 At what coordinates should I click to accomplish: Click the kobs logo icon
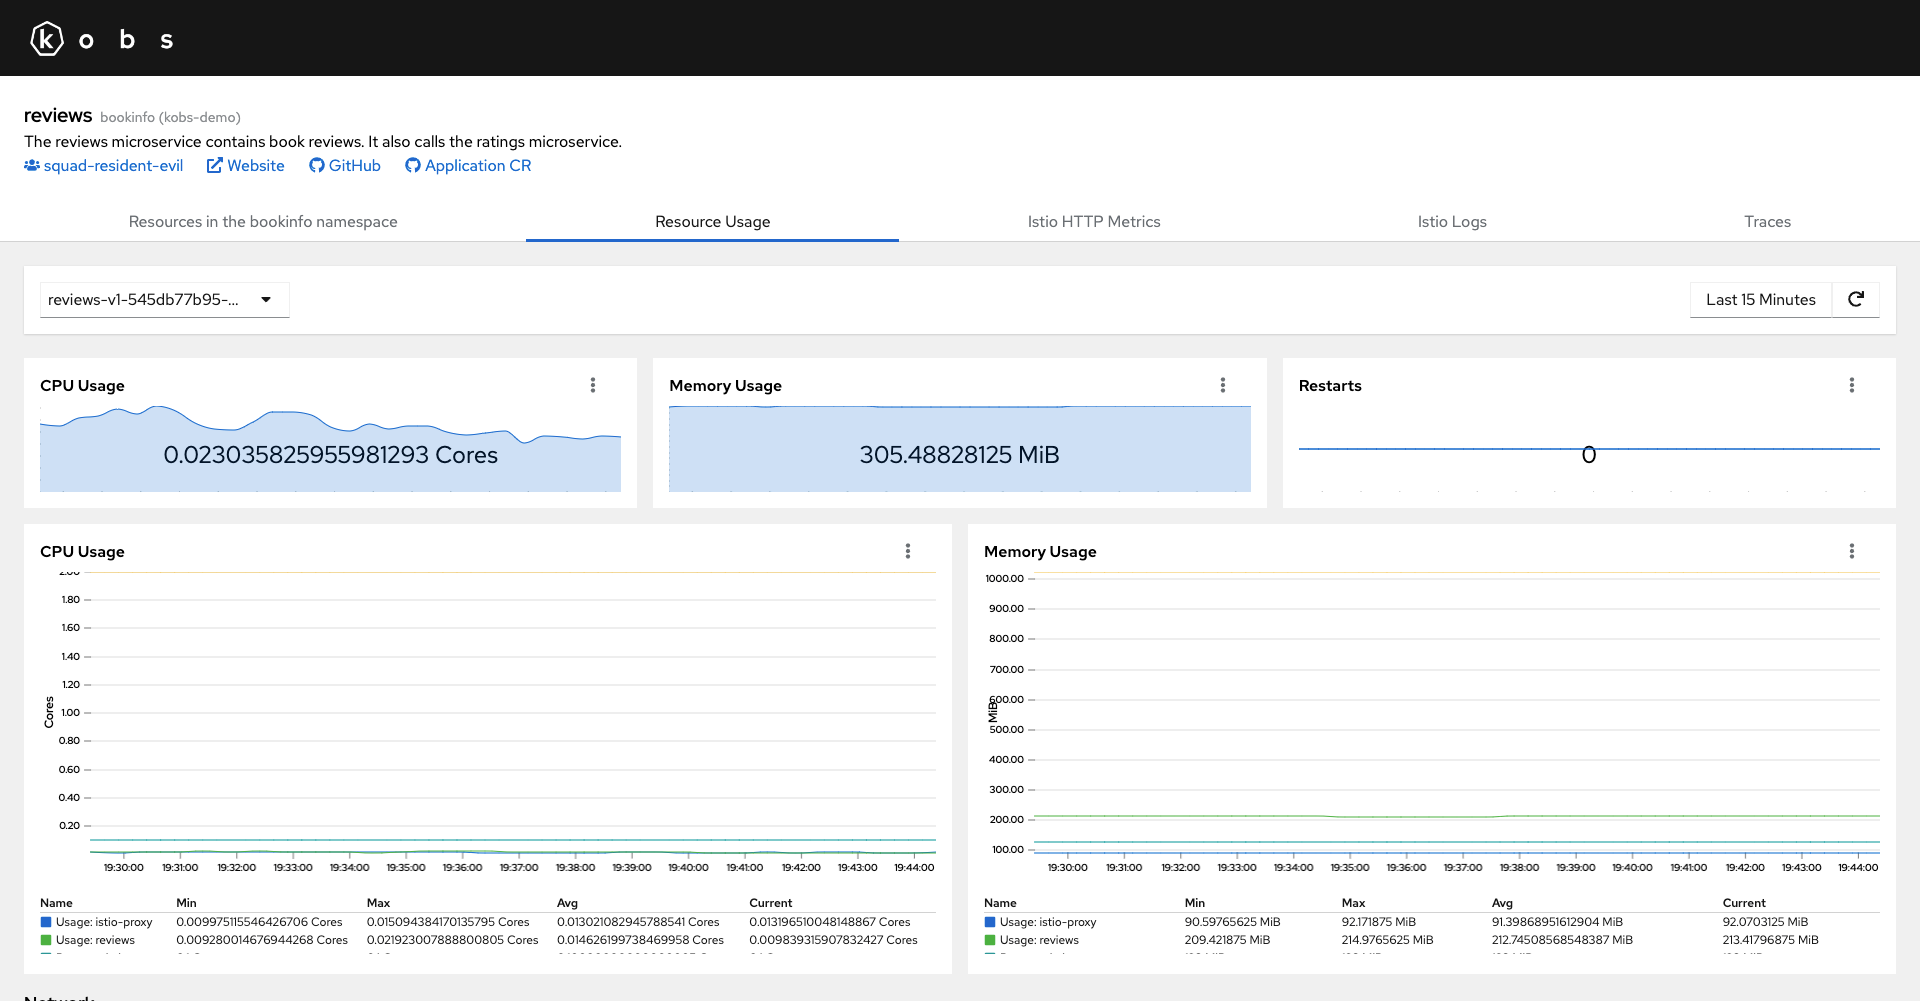pyautogui.click(x=47, y=39)
